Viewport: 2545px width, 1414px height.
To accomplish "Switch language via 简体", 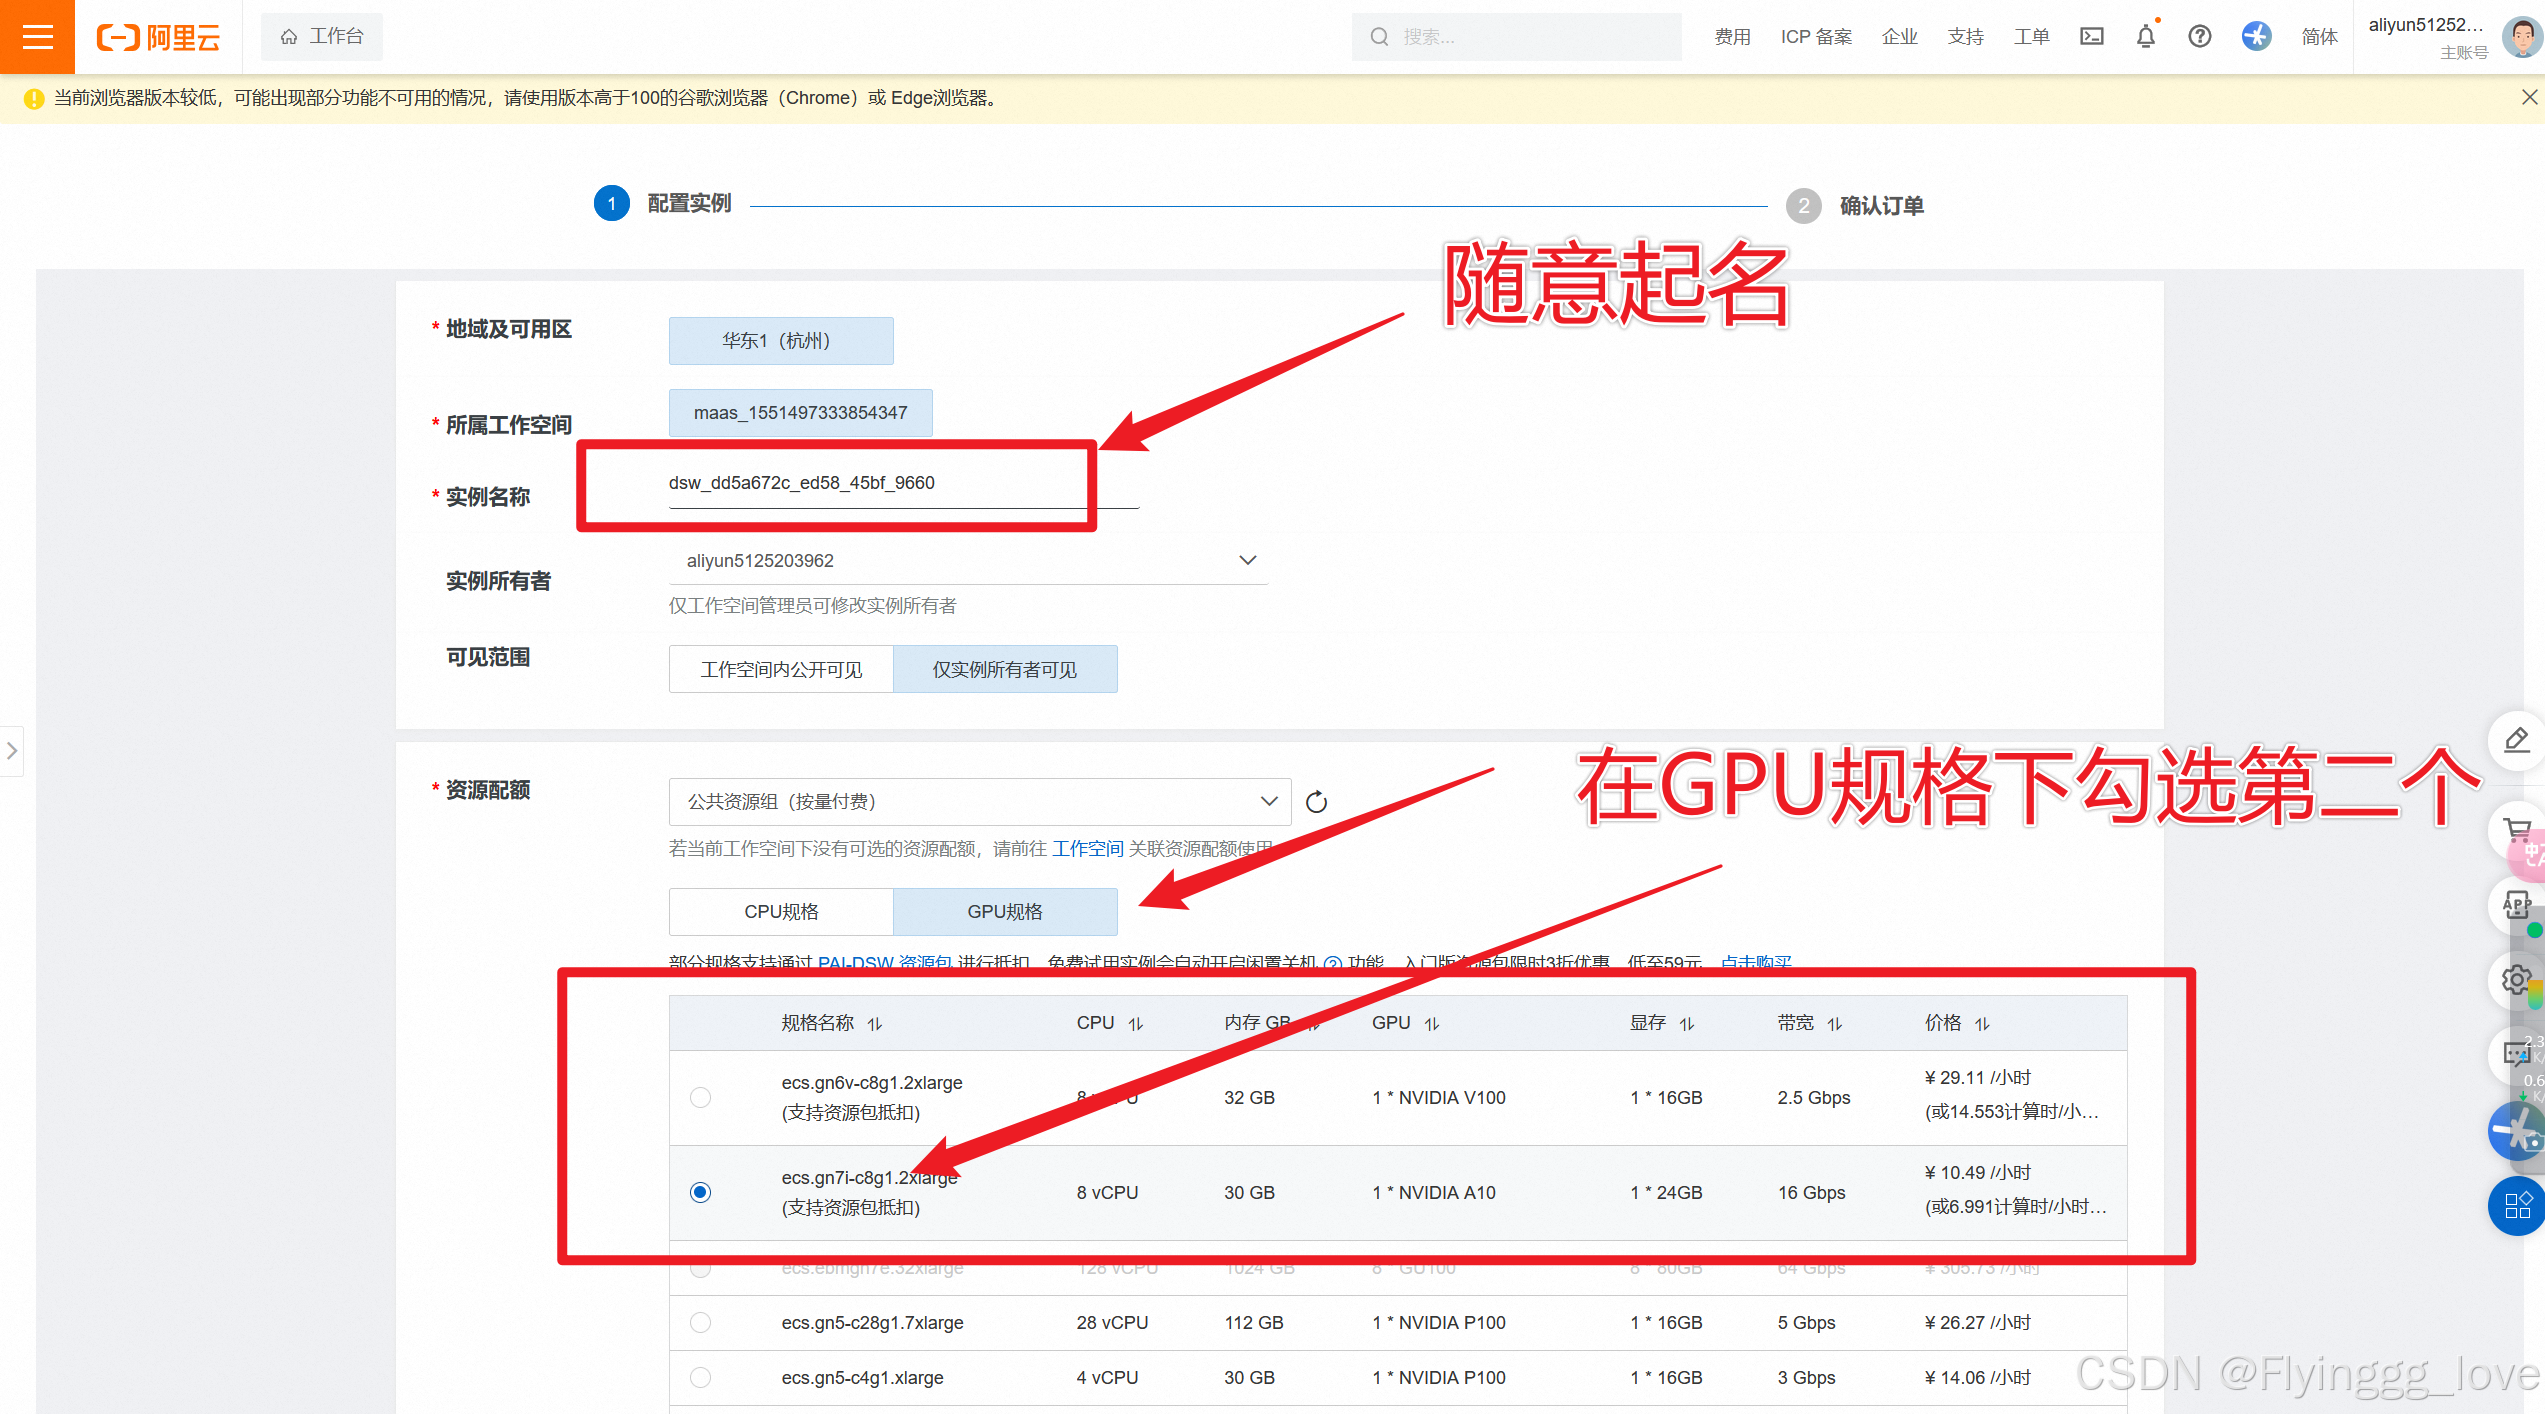I will [2319, 37].
